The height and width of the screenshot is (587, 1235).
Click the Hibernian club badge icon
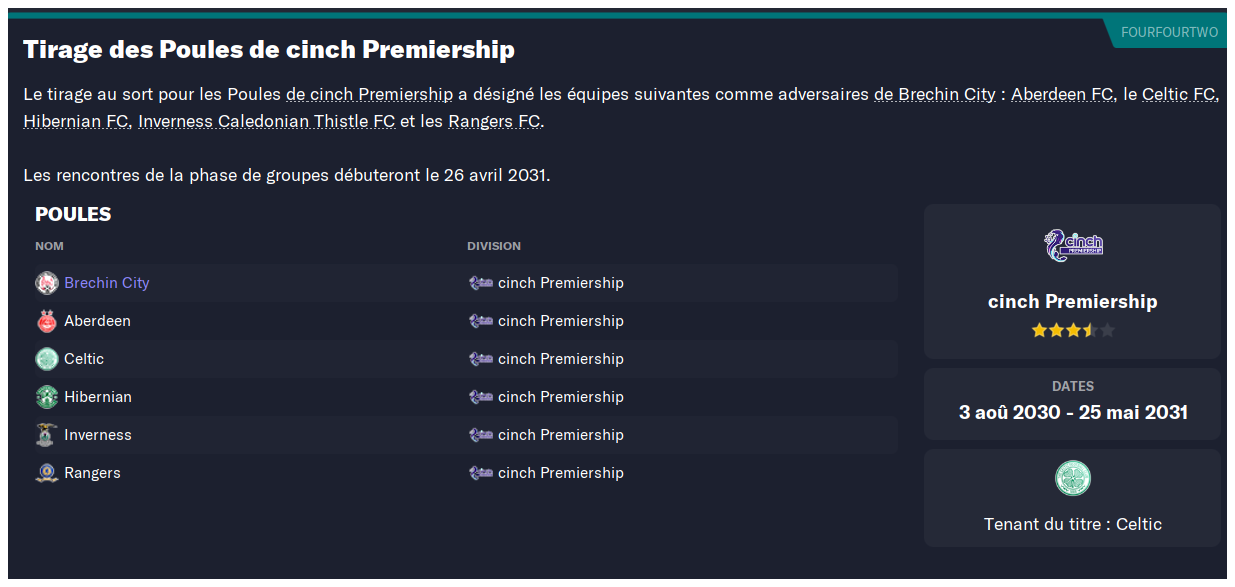[x=47, y=397]
